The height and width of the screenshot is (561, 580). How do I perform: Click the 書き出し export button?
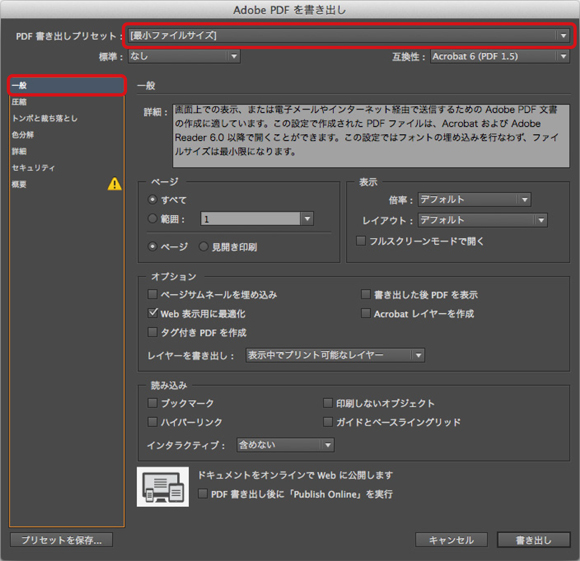[x=533, y=540]
